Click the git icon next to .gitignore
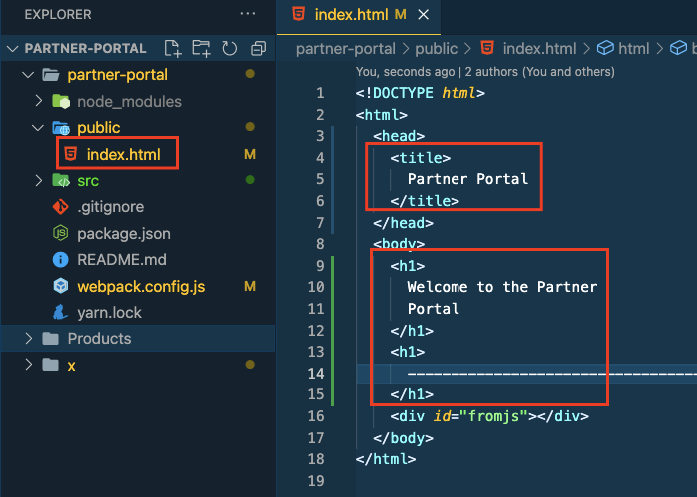Image resolution: width=697 pixels, height=497 pixels. click(60, 207)
